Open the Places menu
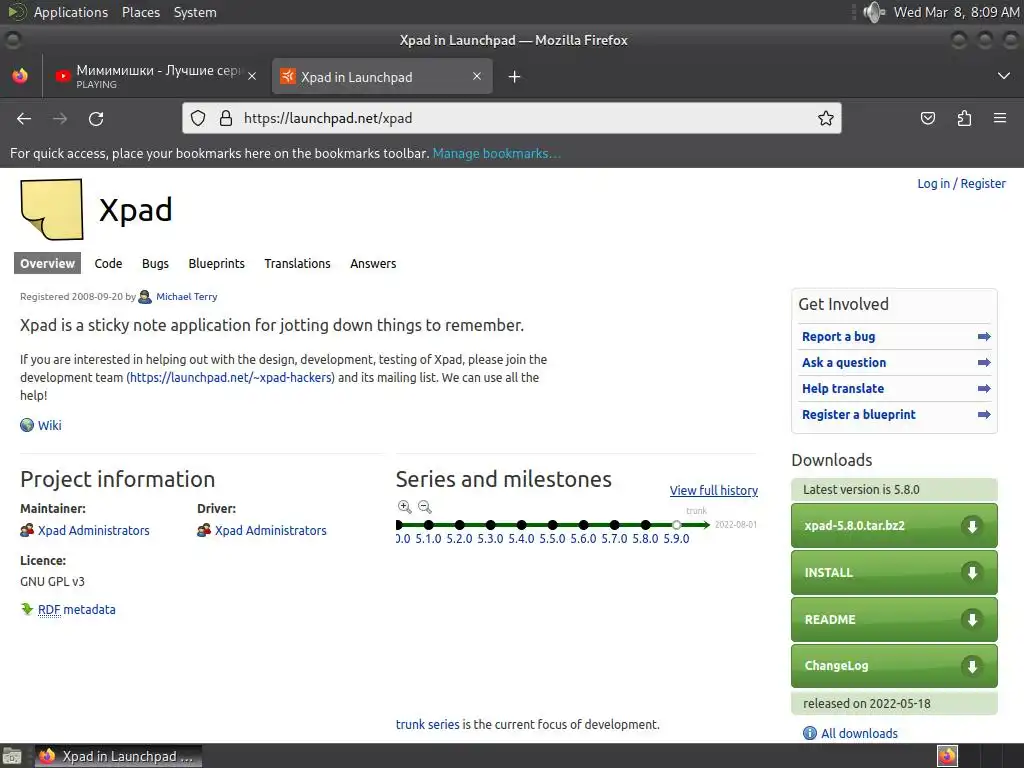1024x768 pixels. coord(141,12)
